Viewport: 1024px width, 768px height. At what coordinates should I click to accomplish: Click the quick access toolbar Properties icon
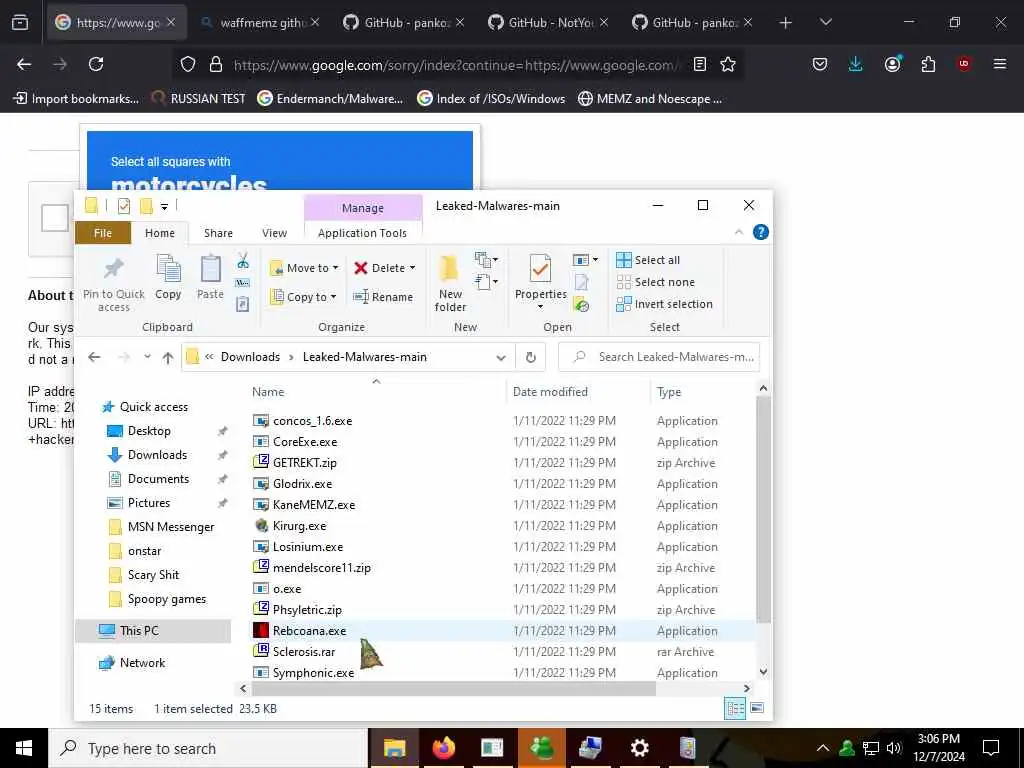pos(123,206)
